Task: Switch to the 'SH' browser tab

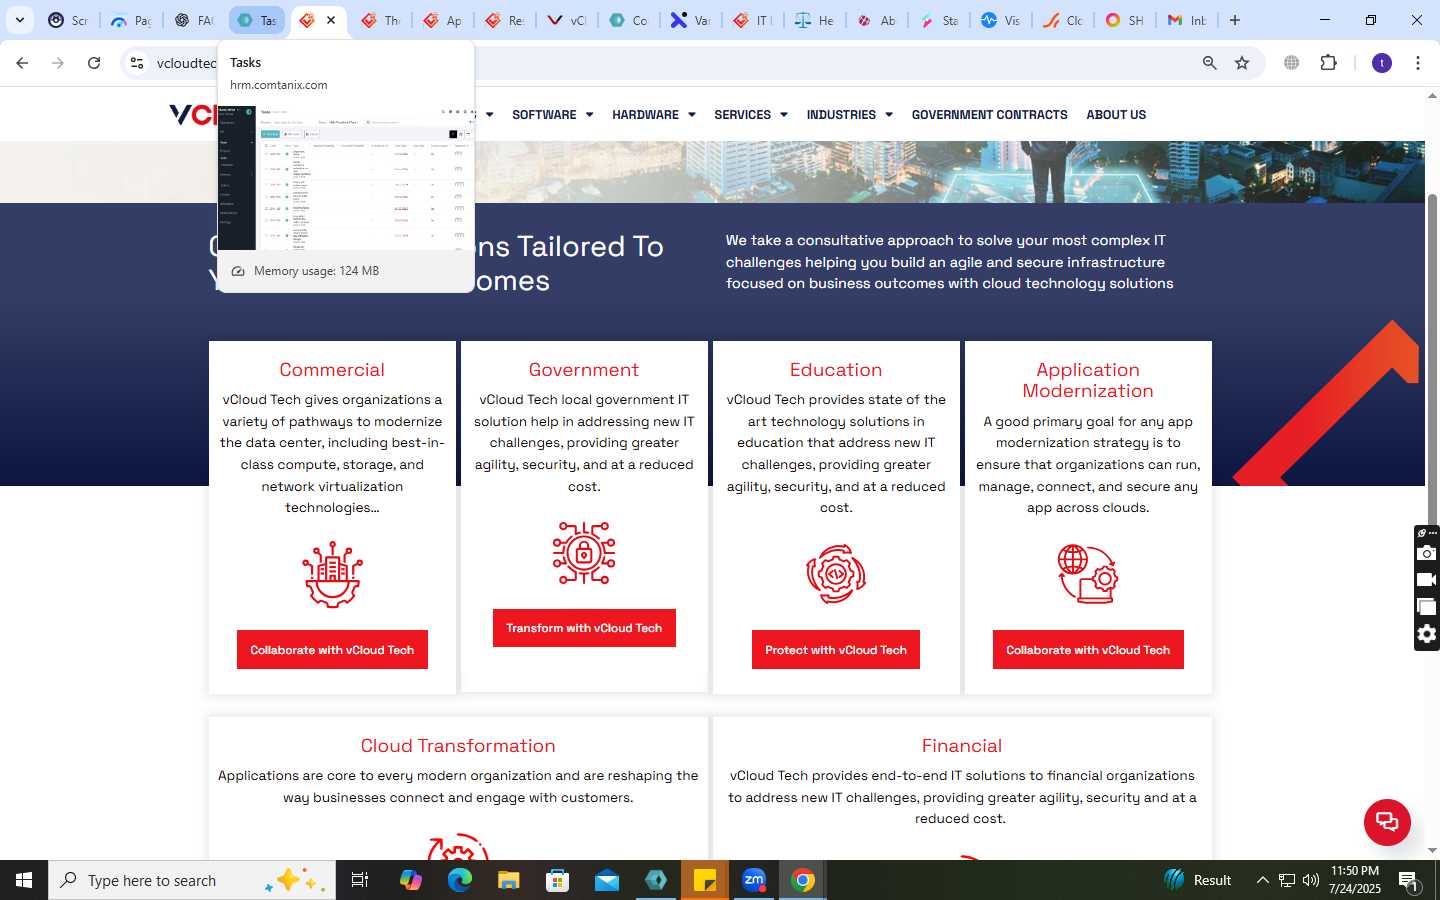Action: (1125, 20)
